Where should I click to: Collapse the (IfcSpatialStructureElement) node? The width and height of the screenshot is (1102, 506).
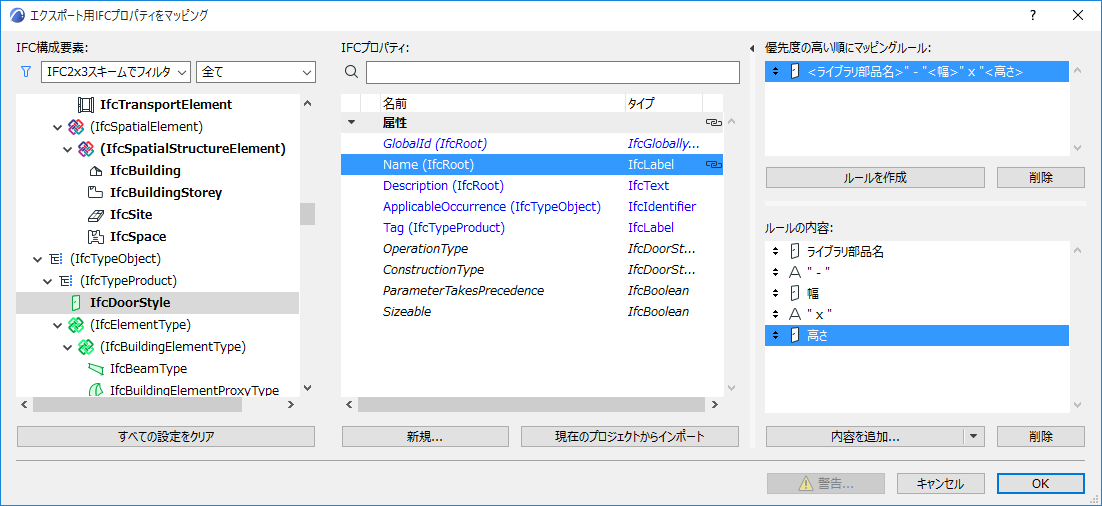tap(67, 149)
